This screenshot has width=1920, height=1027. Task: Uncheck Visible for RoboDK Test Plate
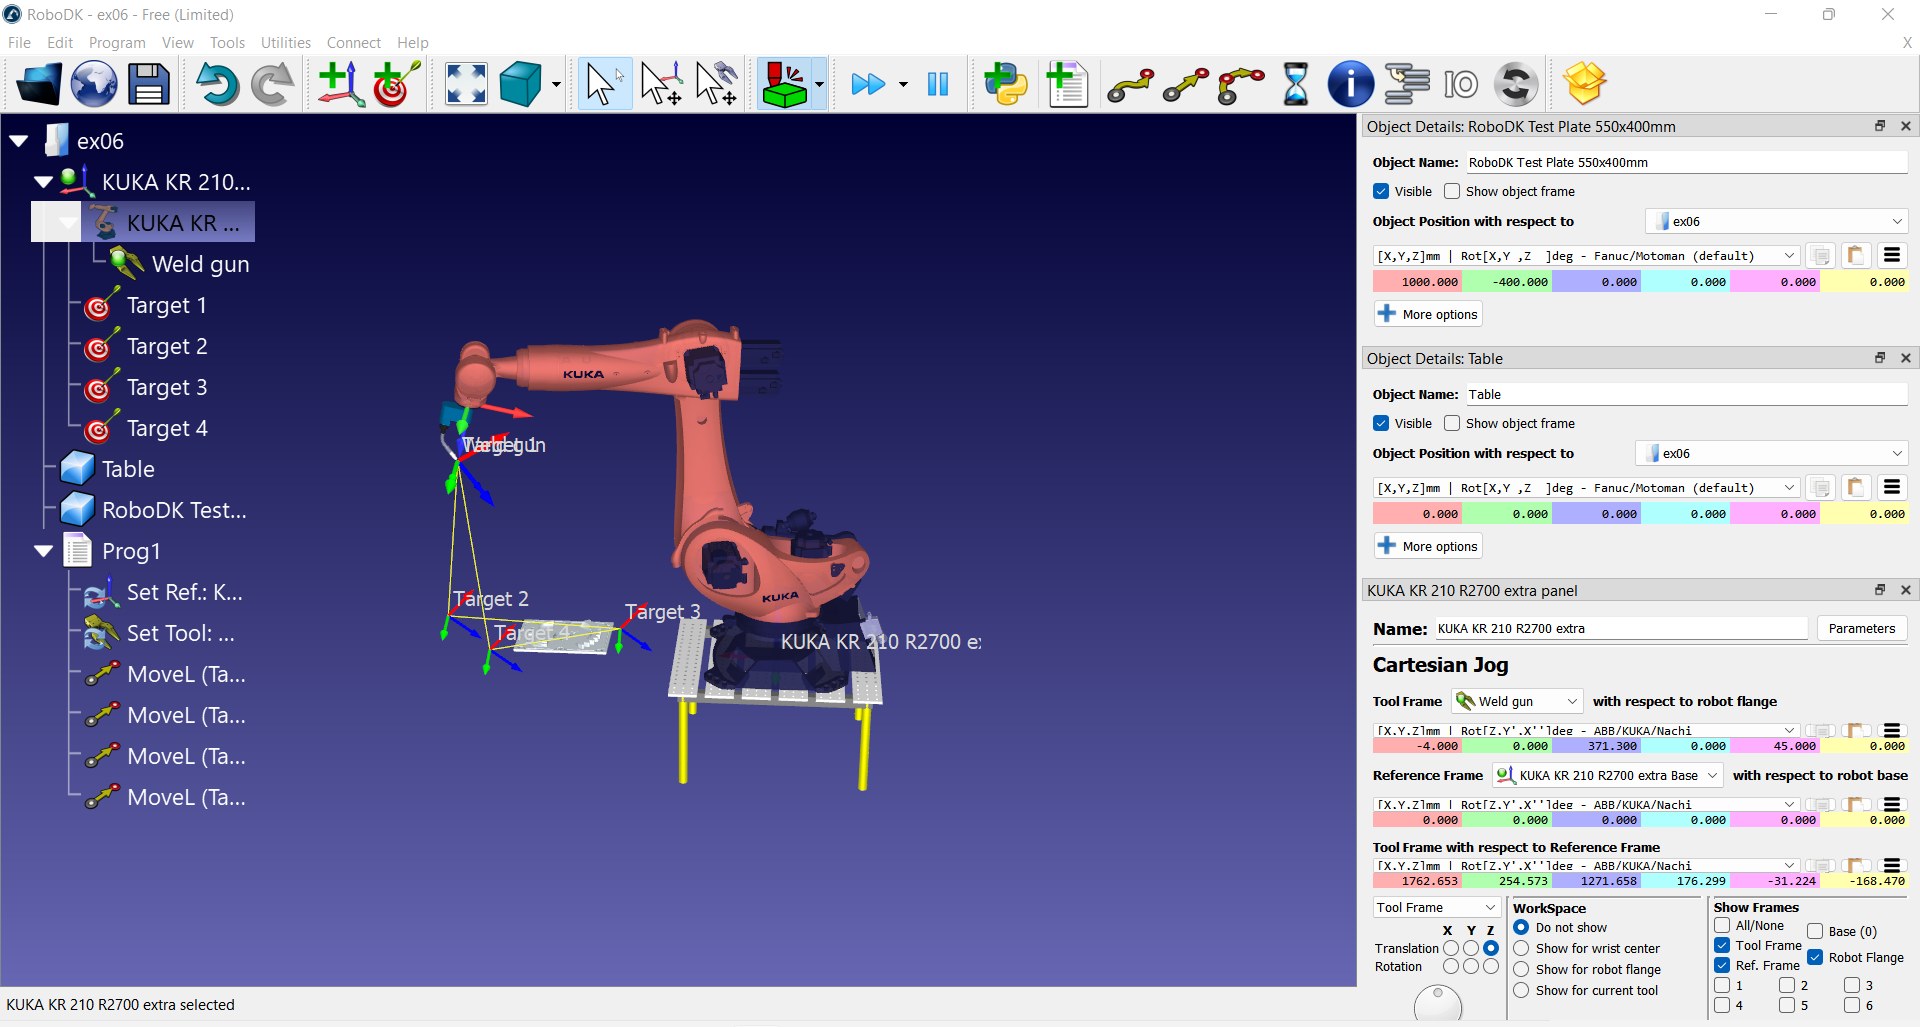(x=1381, y=191)
